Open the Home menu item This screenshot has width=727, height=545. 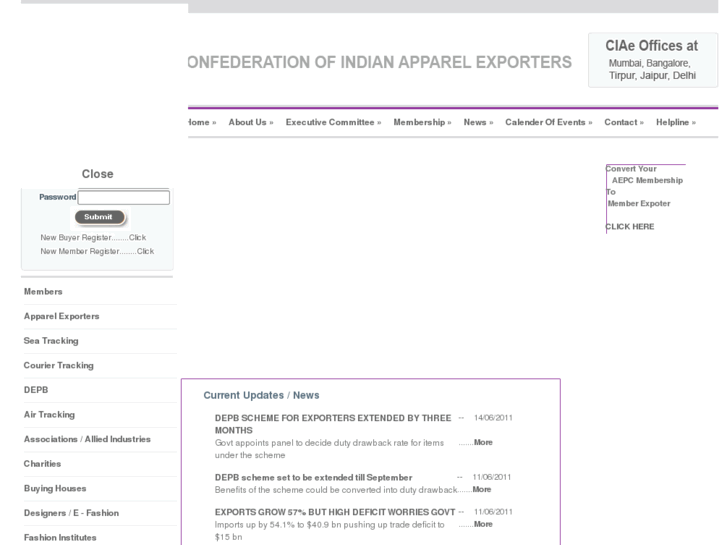(202, 122)
